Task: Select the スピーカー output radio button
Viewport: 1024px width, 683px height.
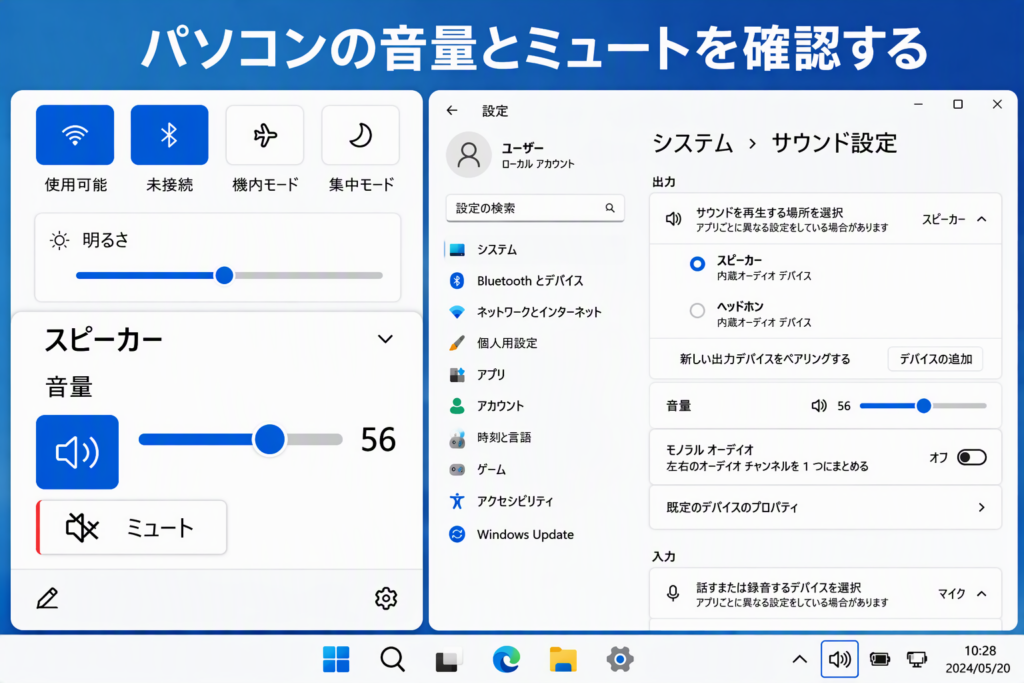Action: (697, 264)
